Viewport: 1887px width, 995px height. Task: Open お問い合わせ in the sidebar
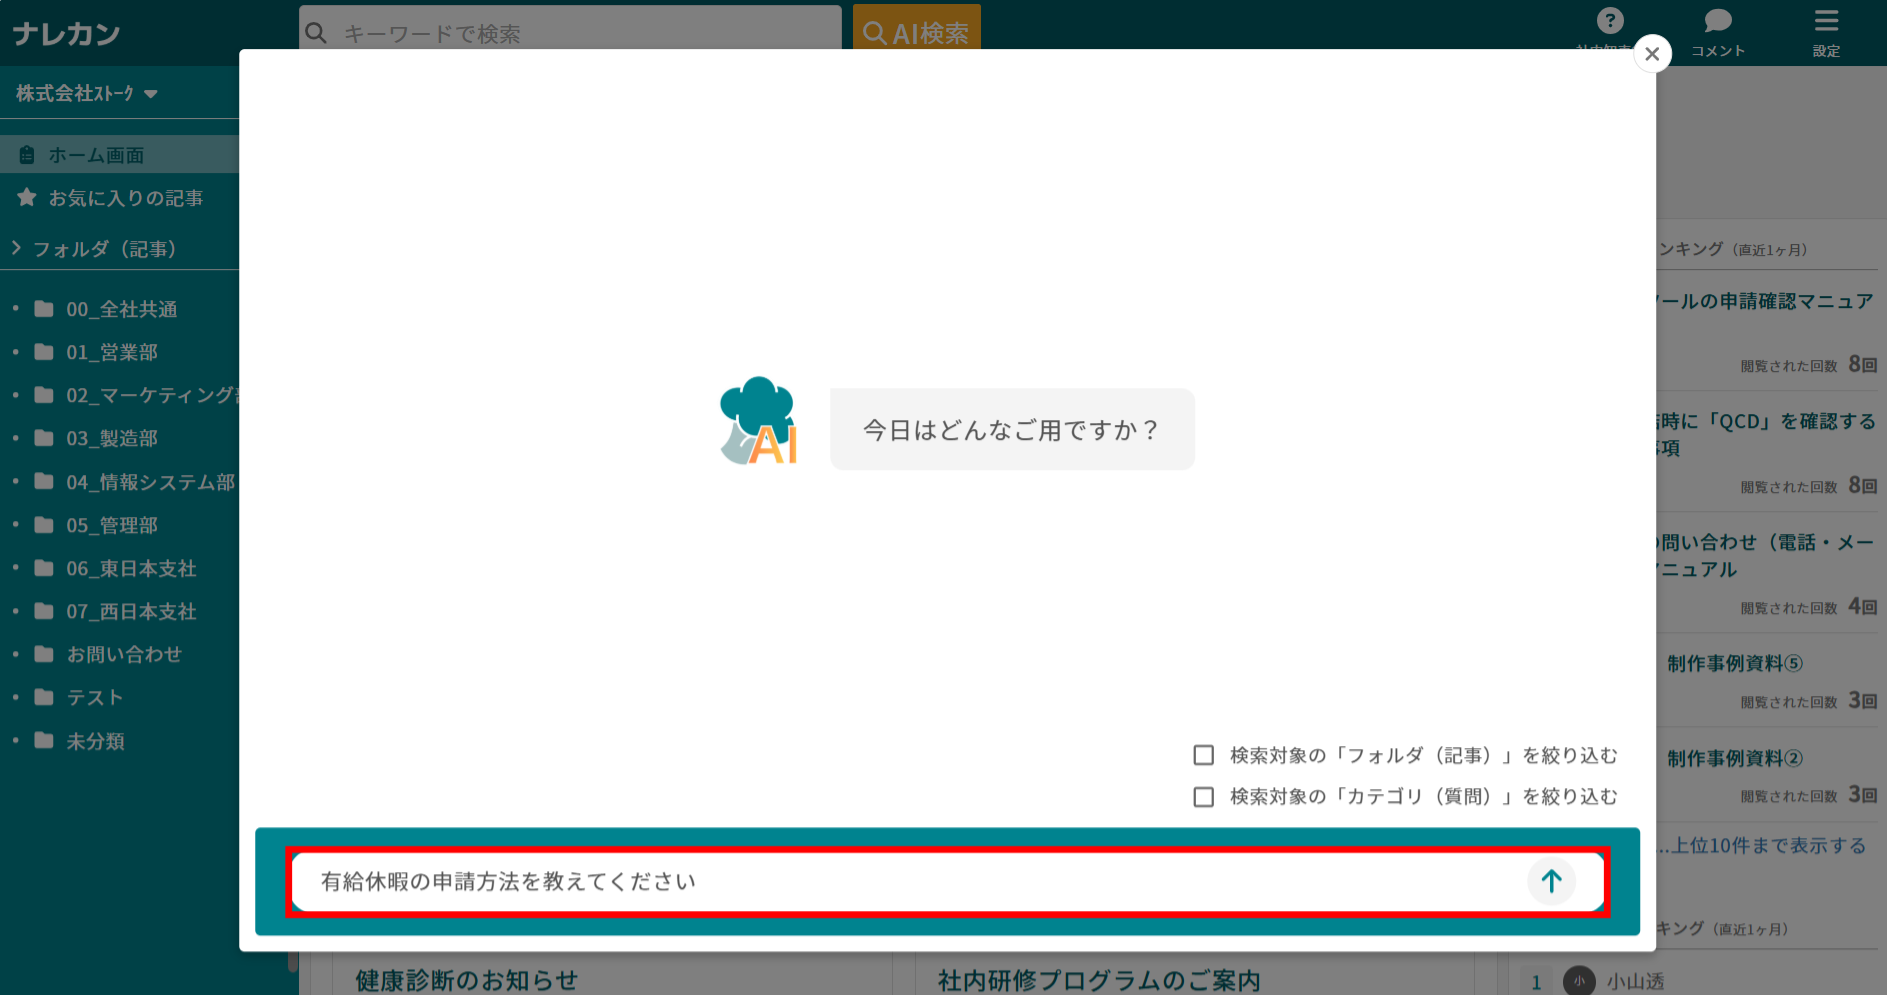click(x=123, y=654)
